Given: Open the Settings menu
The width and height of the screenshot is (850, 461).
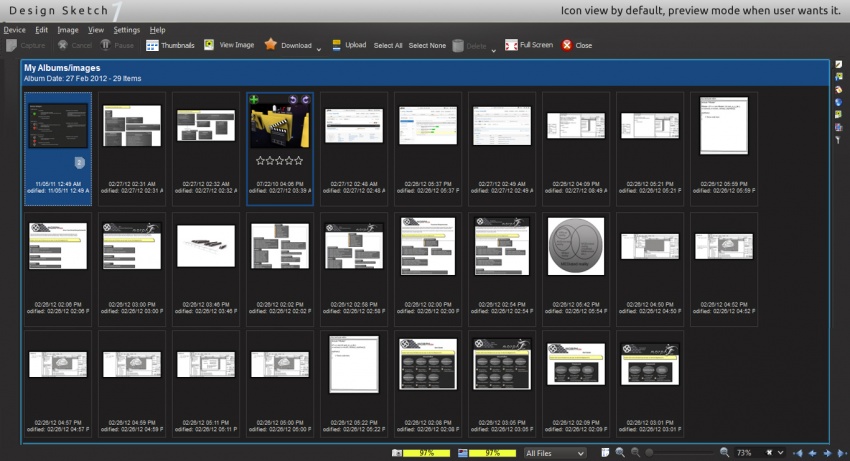Looking at the screenshot, I should click(x=126, y=30).
